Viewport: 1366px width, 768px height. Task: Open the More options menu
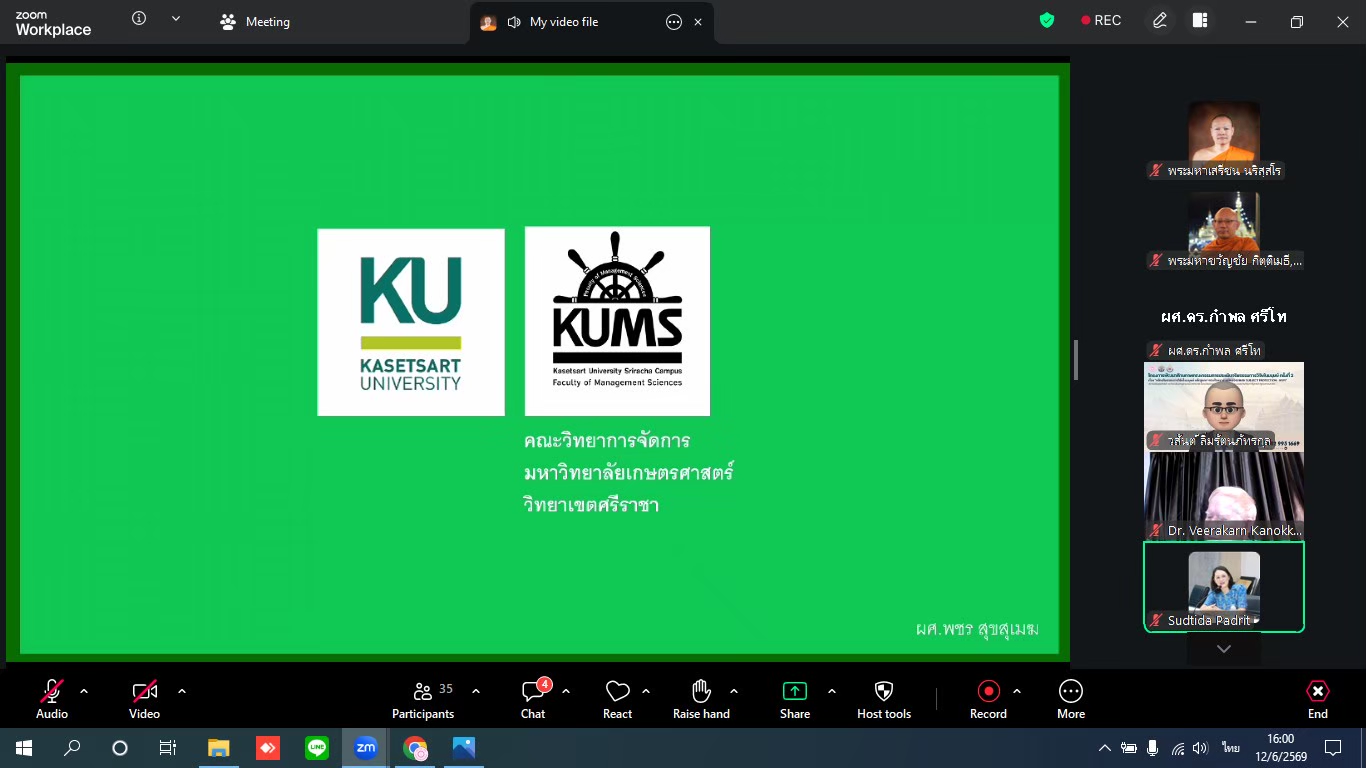(1071, 699)
